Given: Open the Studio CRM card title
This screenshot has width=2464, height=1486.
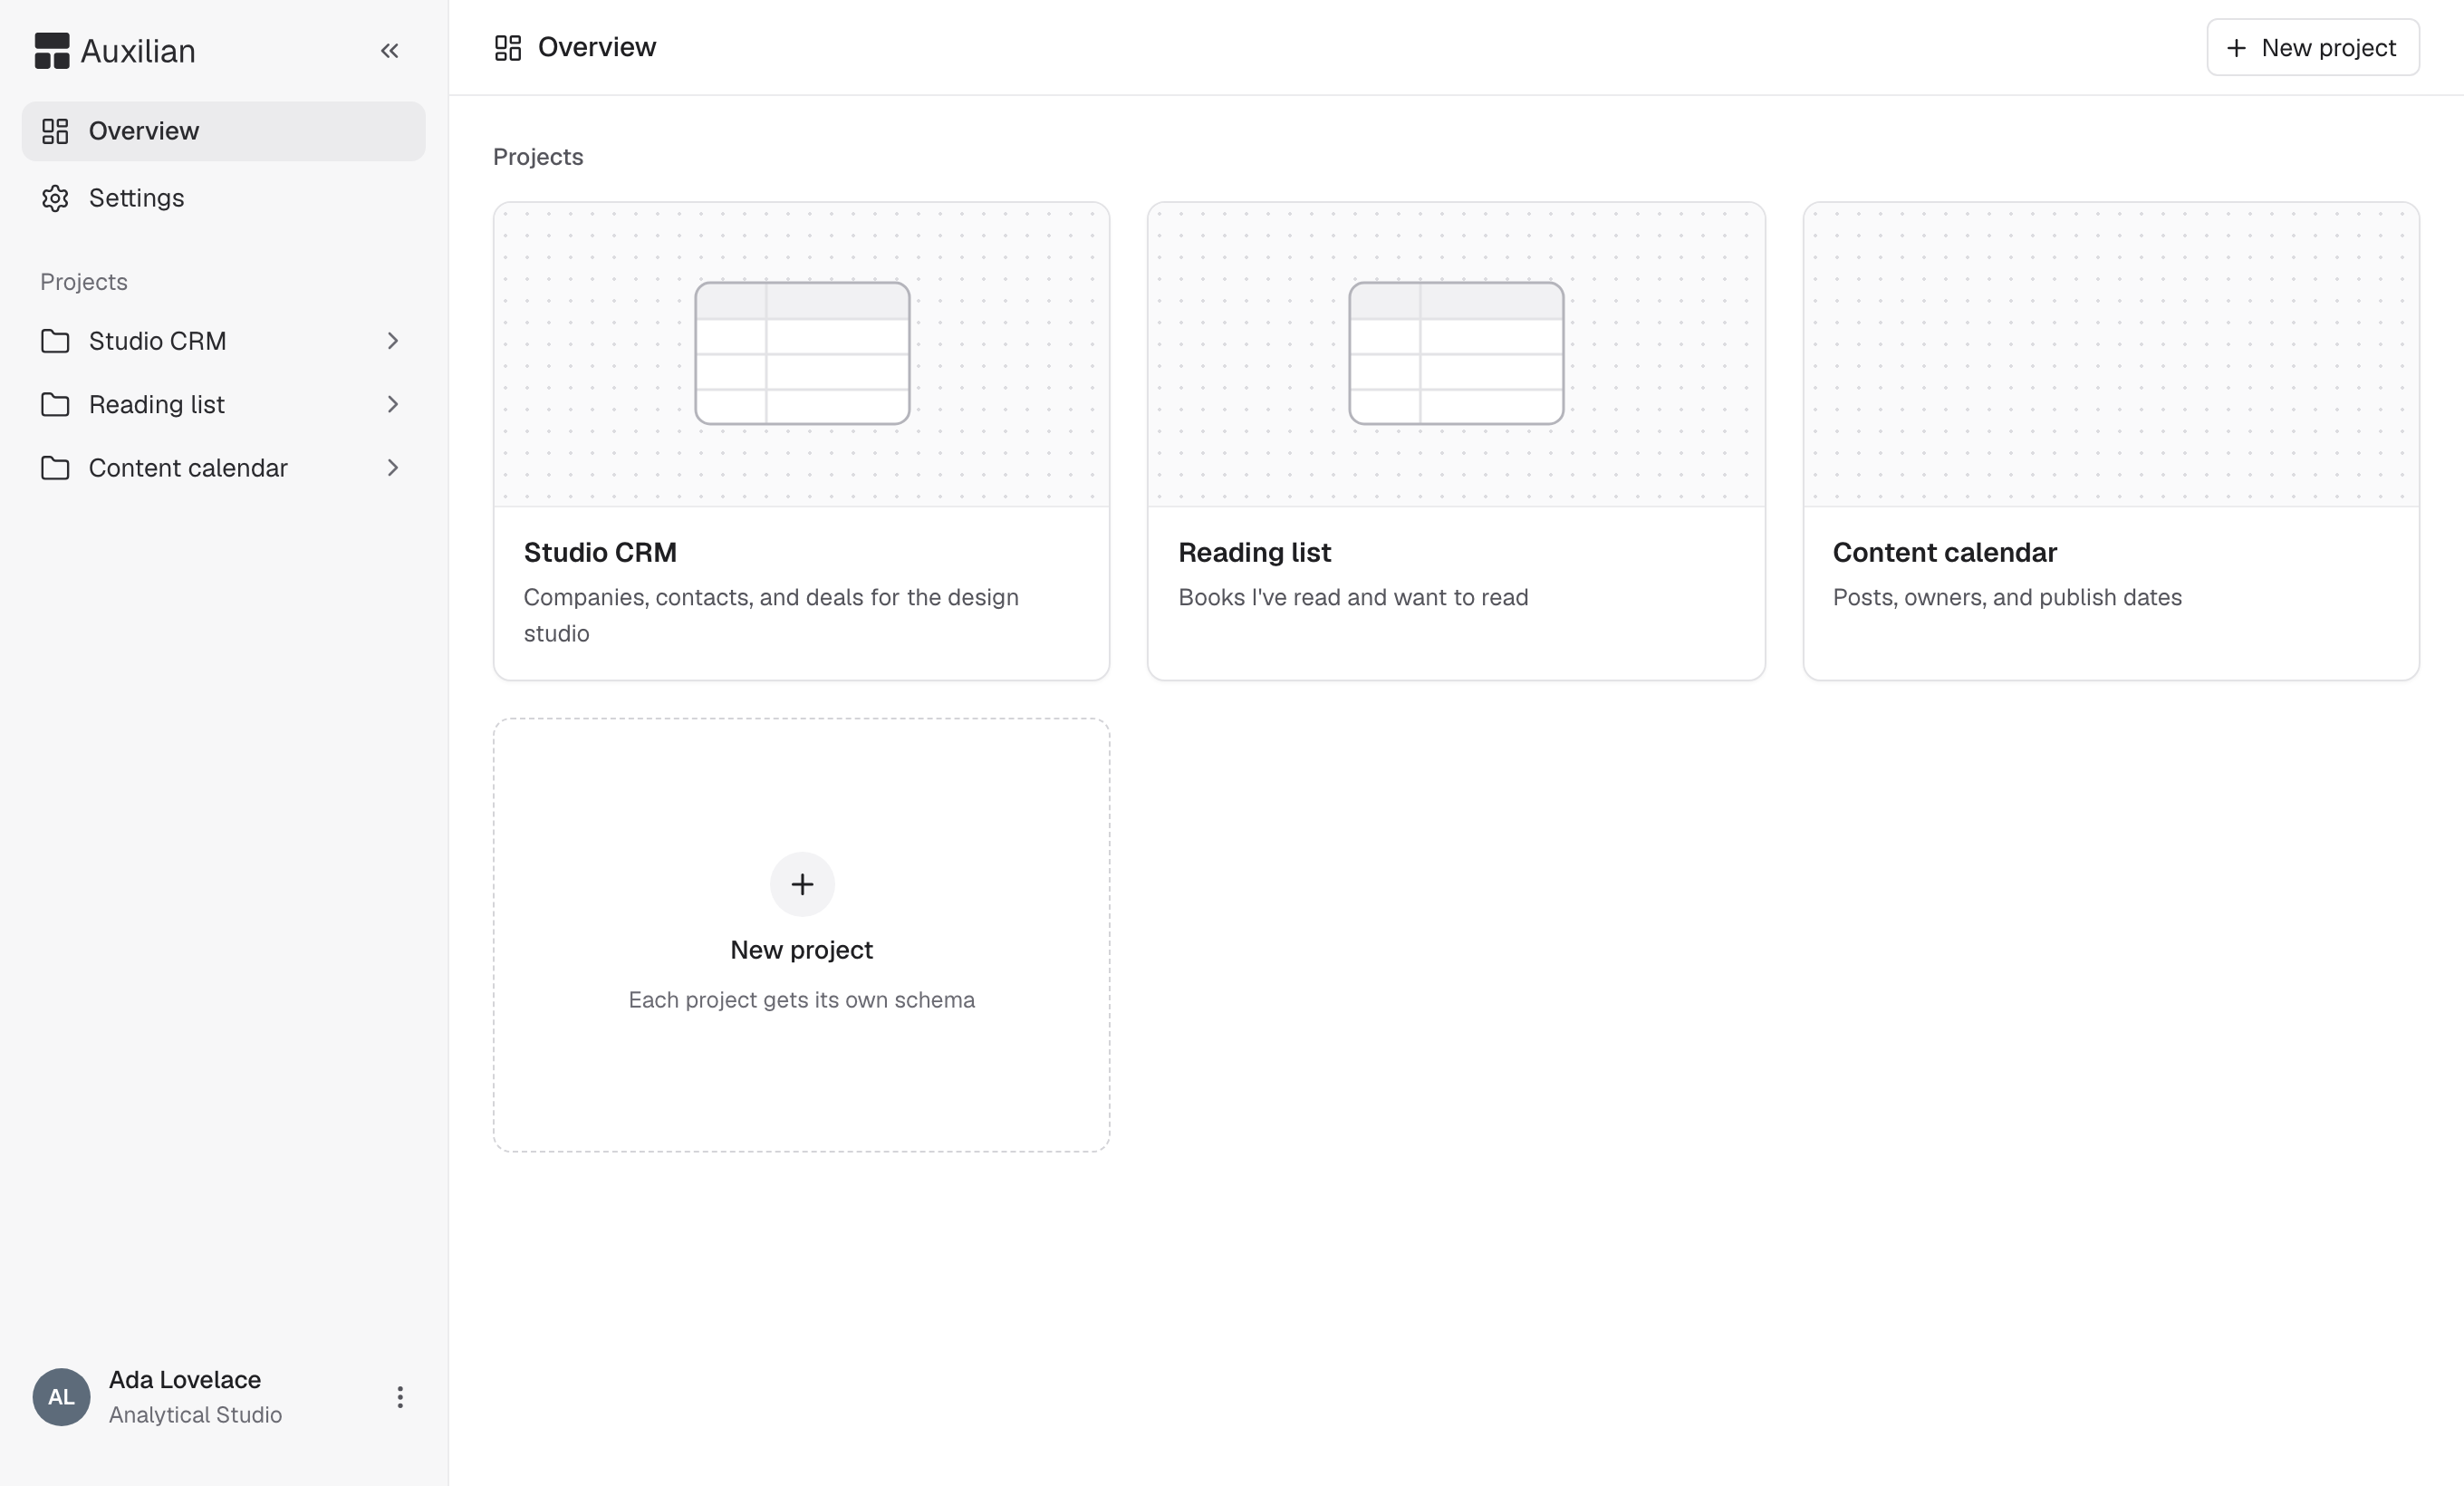Looking at the screenshot, I should point(600,552).
